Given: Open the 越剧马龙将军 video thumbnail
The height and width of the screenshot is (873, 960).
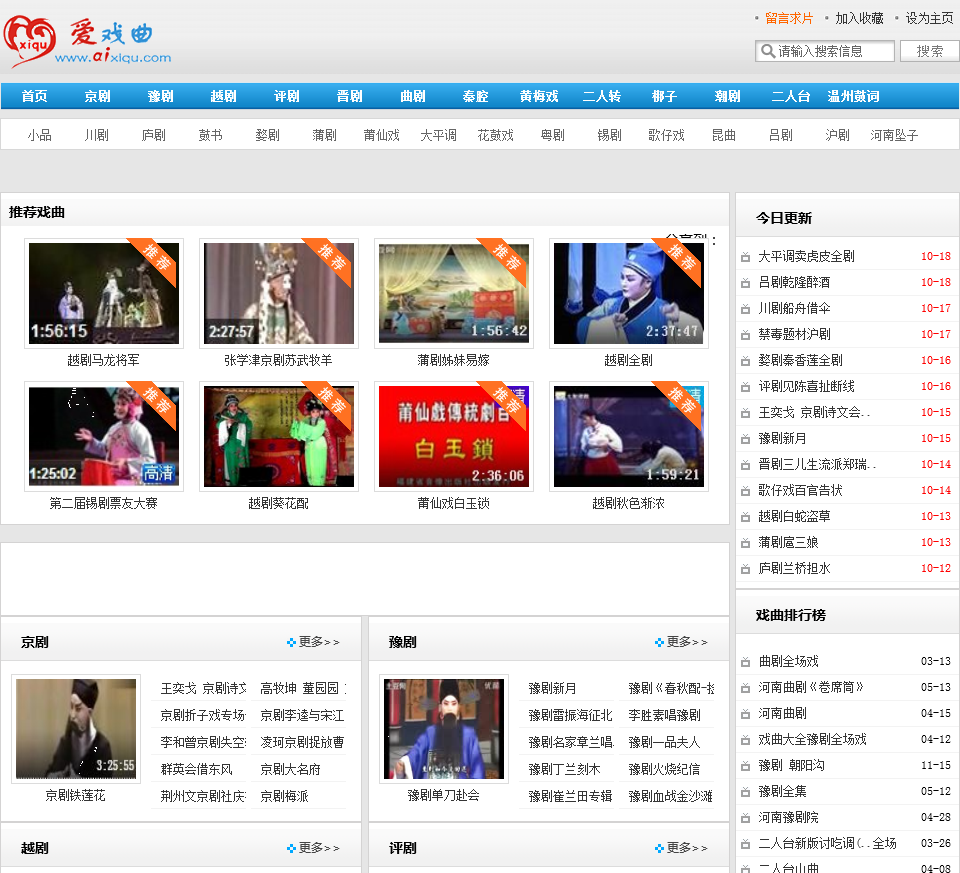Looking at the screenshot, I should 104,293.
